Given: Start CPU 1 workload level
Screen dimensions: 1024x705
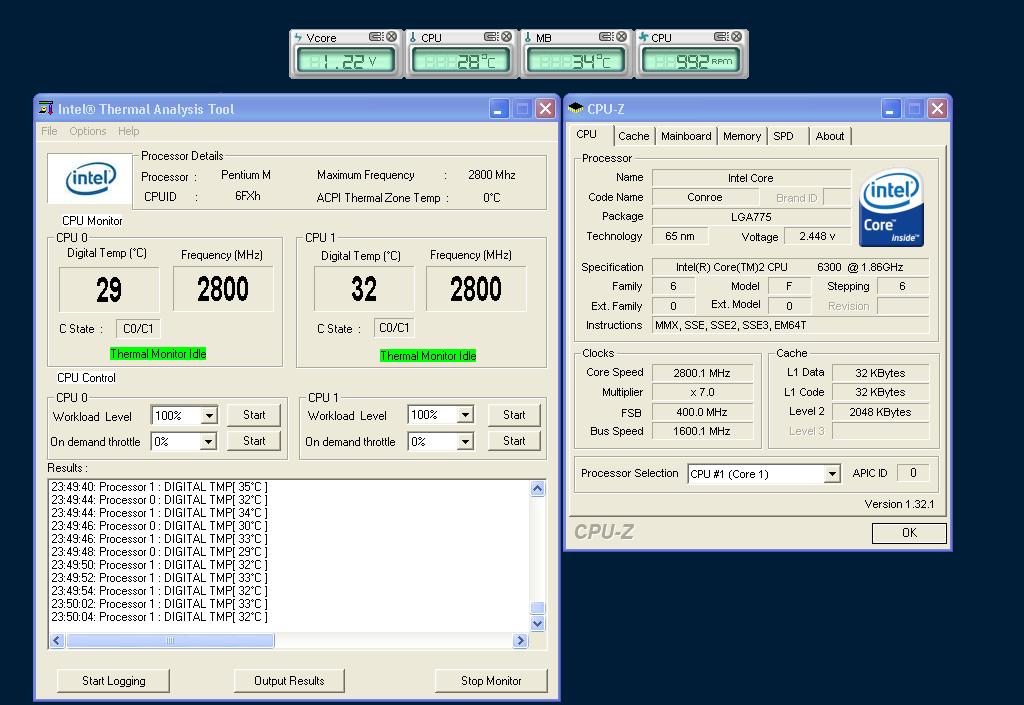Looking at the screenshot, I should 514,415.
